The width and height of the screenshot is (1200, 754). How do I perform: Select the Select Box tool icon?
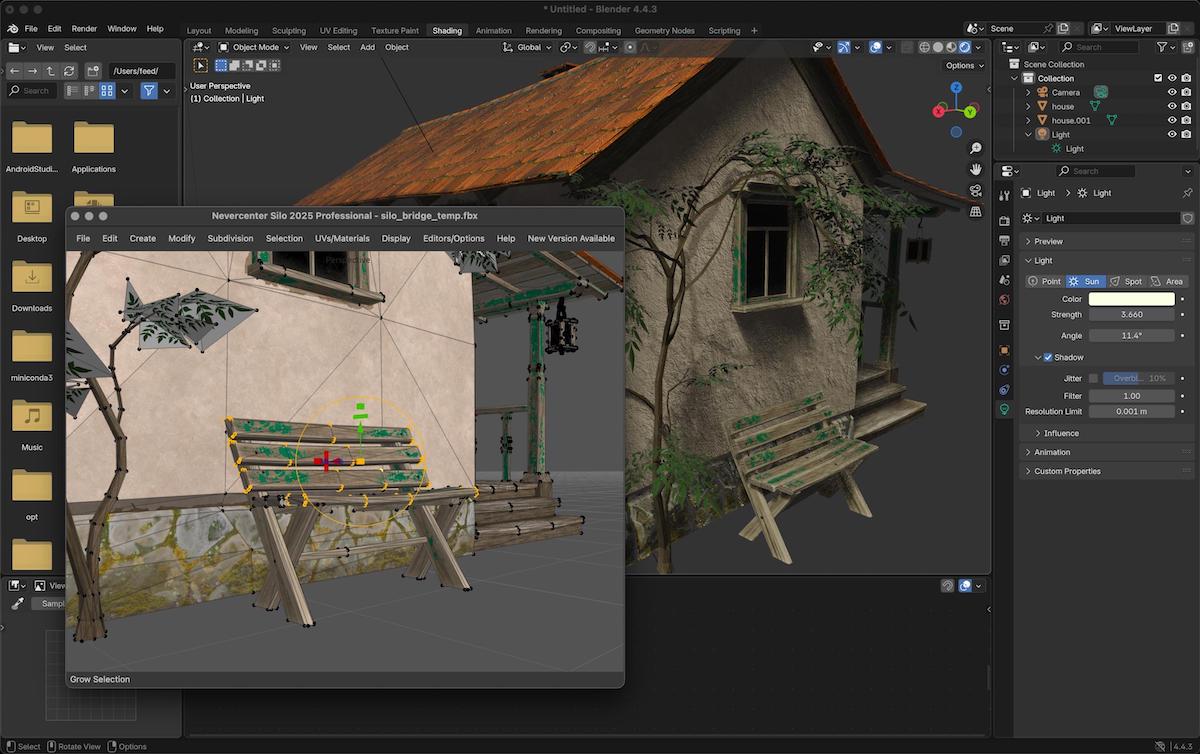[200, 65]
